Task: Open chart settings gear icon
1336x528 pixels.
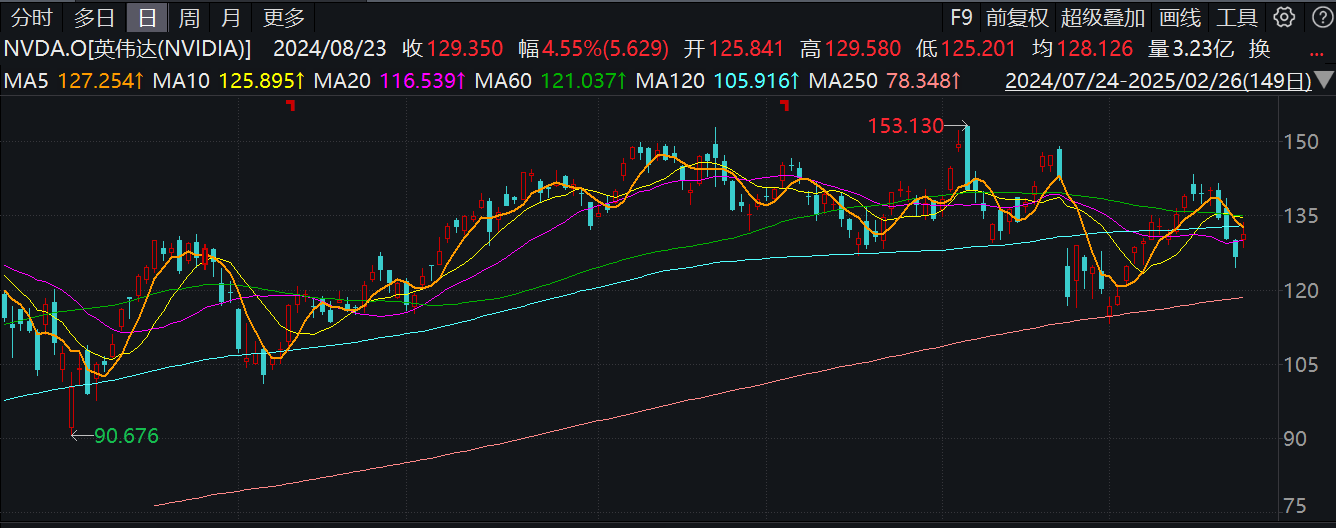Action: click(x=1285, y=17)
